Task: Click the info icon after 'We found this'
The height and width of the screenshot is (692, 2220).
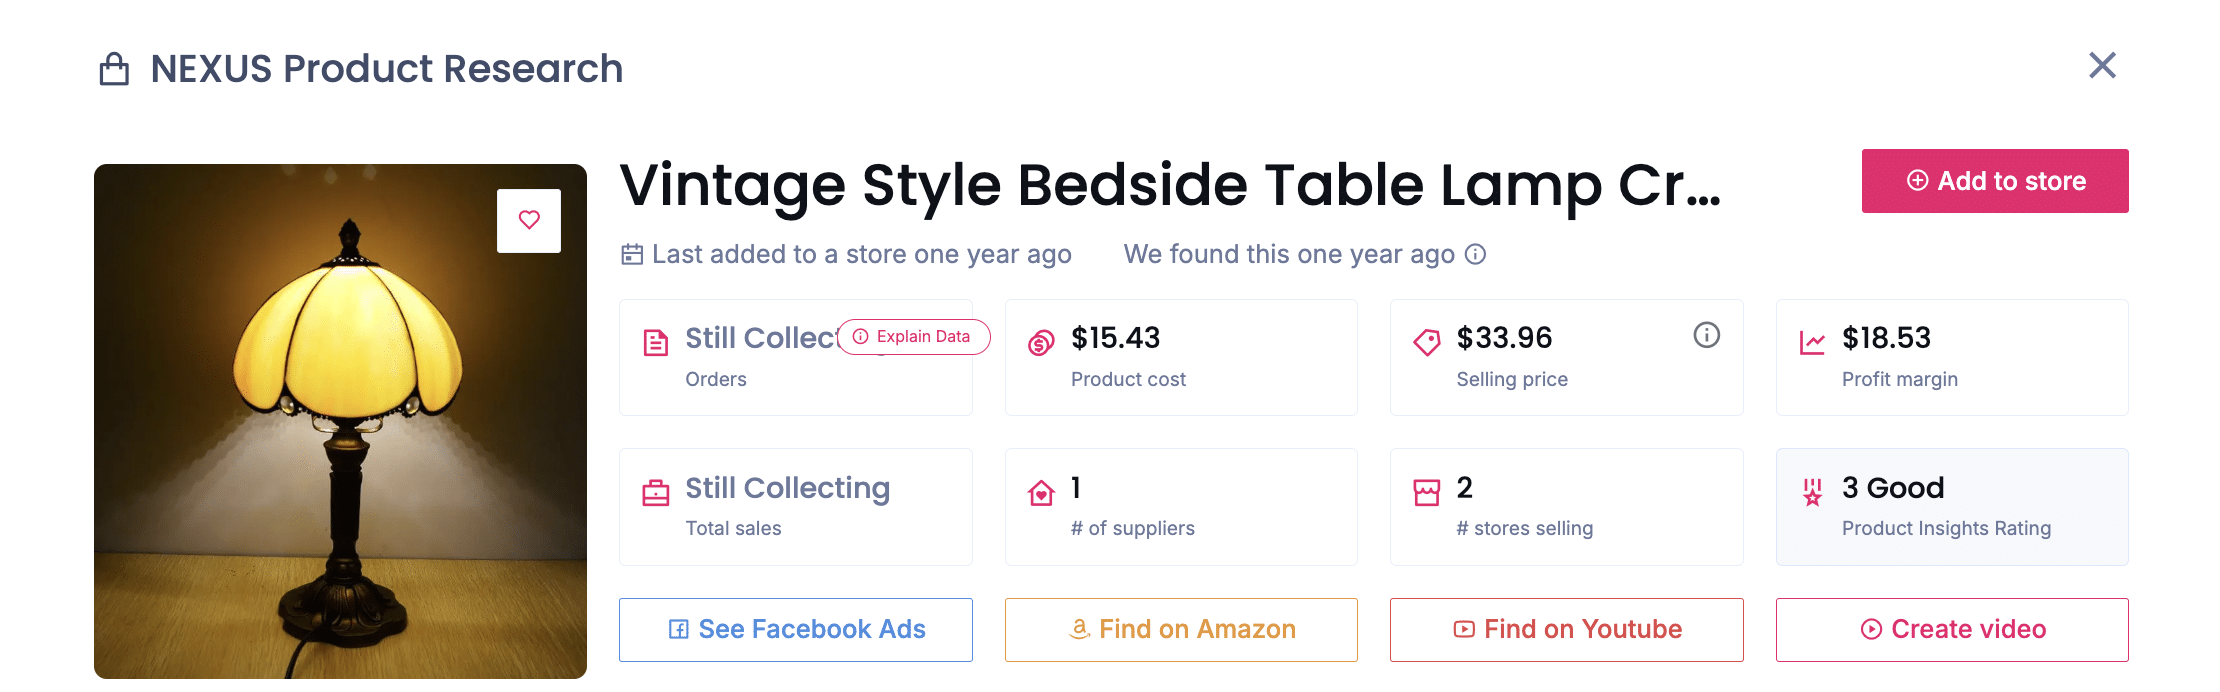Action: (x=1475, y=254)
